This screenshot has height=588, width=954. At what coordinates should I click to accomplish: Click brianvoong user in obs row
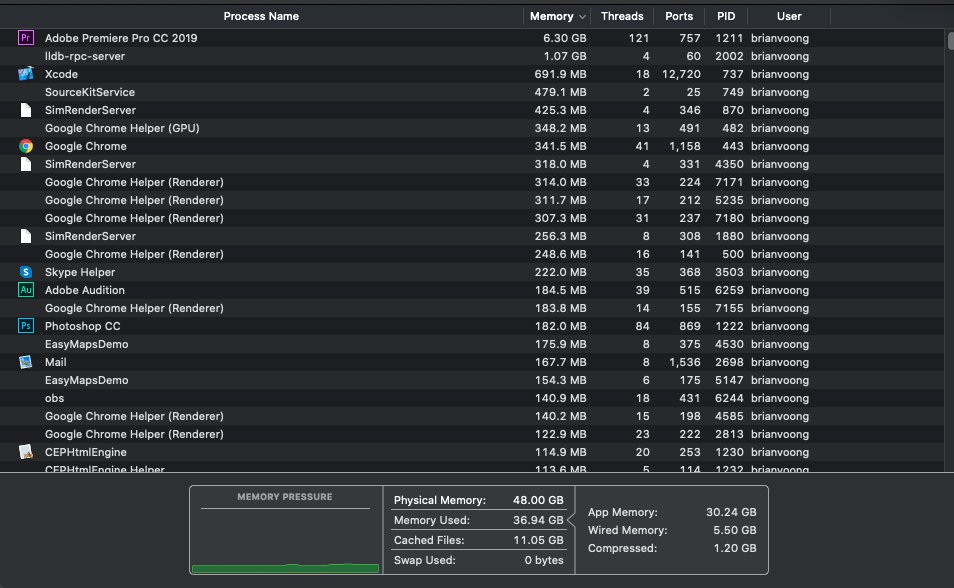pyautogui.click(x=780, y=398)
